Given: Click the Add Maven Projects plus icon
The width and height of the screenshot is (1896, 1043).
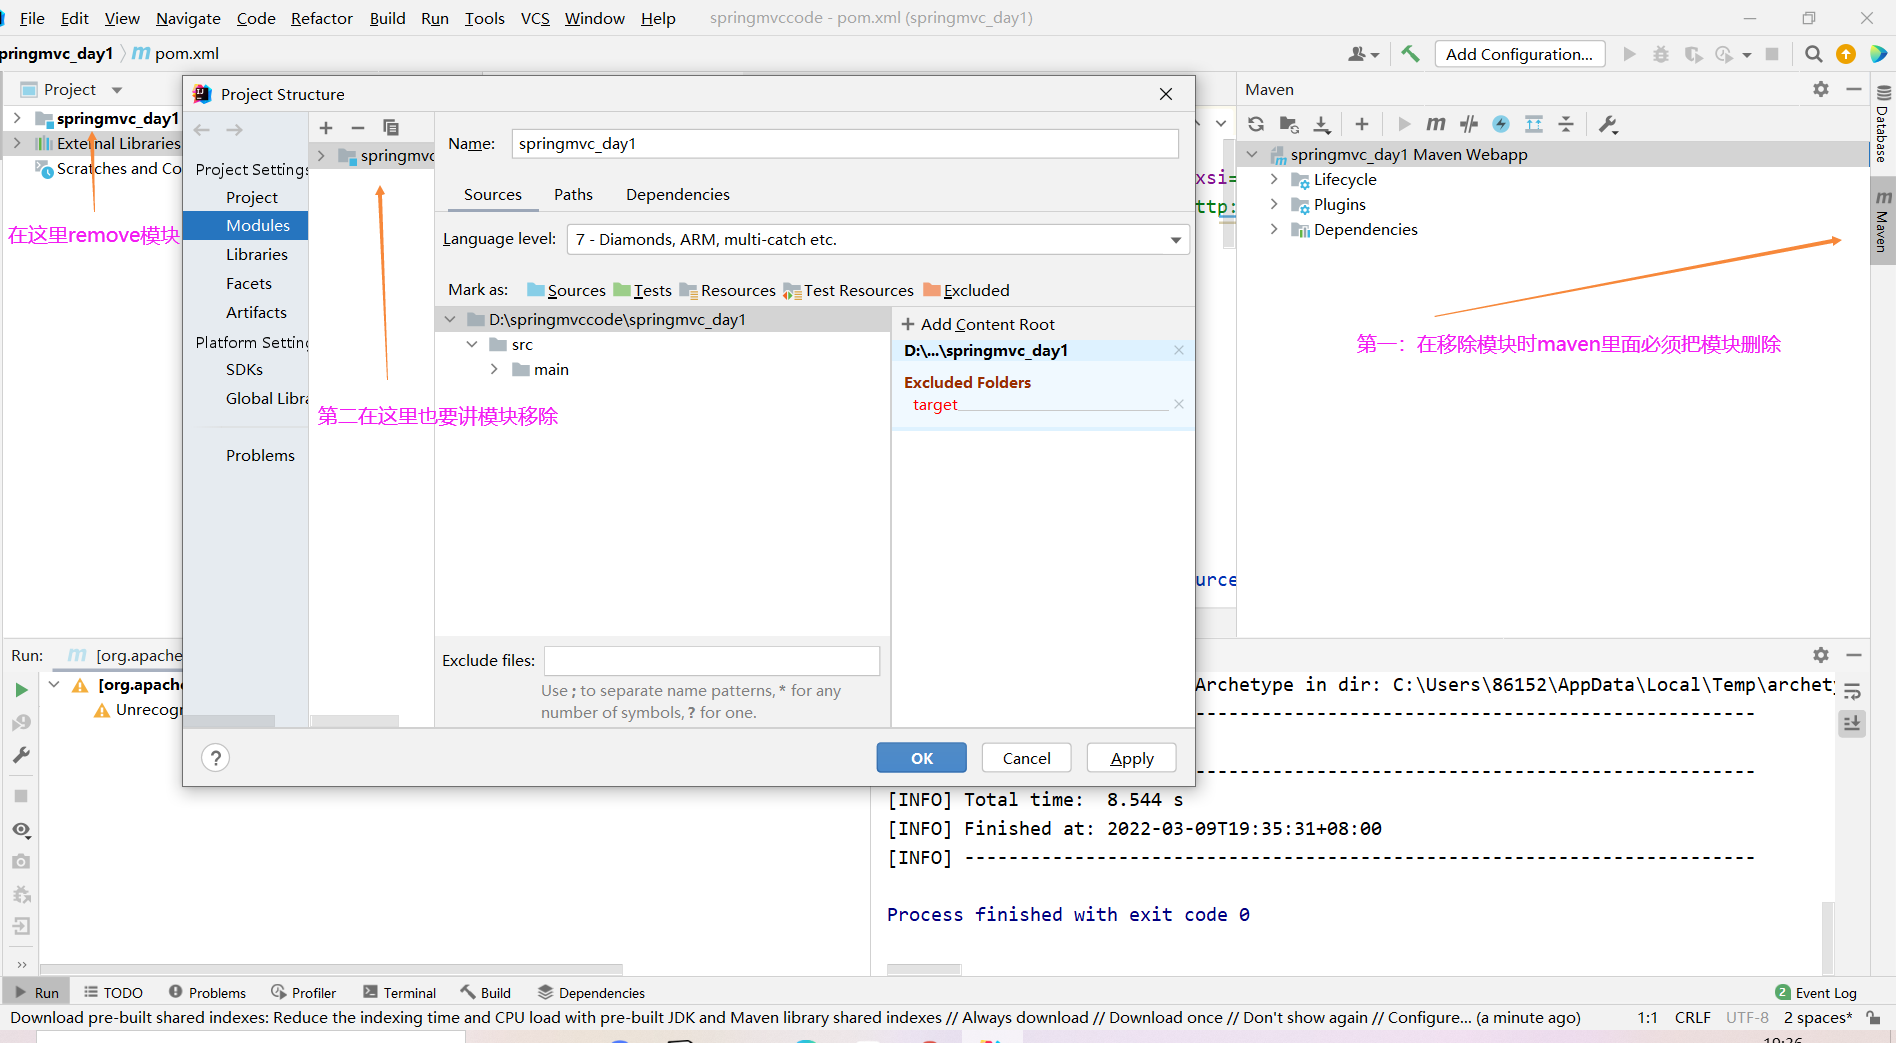Looking at the screenshot, I should click(1361, 124).
